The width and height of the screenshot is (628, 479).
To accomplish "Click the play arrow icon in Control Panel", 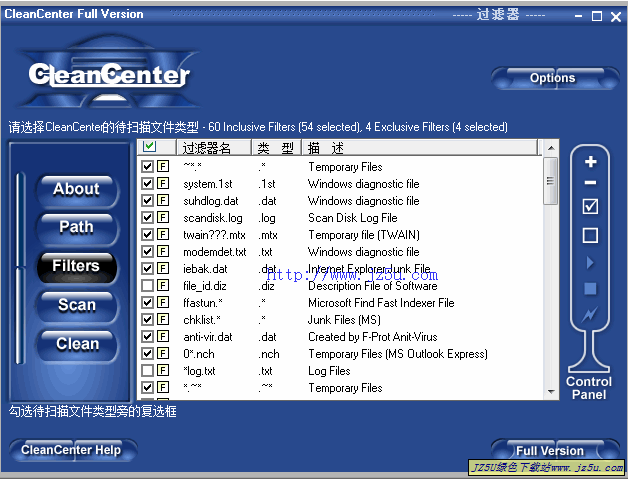I will click(590, 263).
